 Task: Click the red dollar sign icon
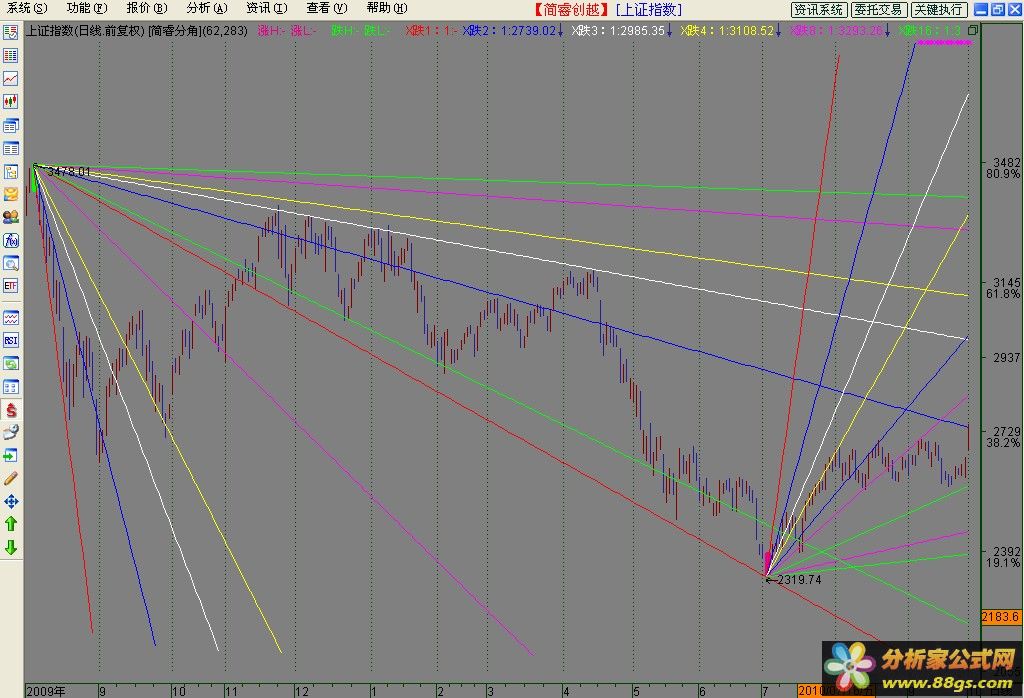click(10, 409)
